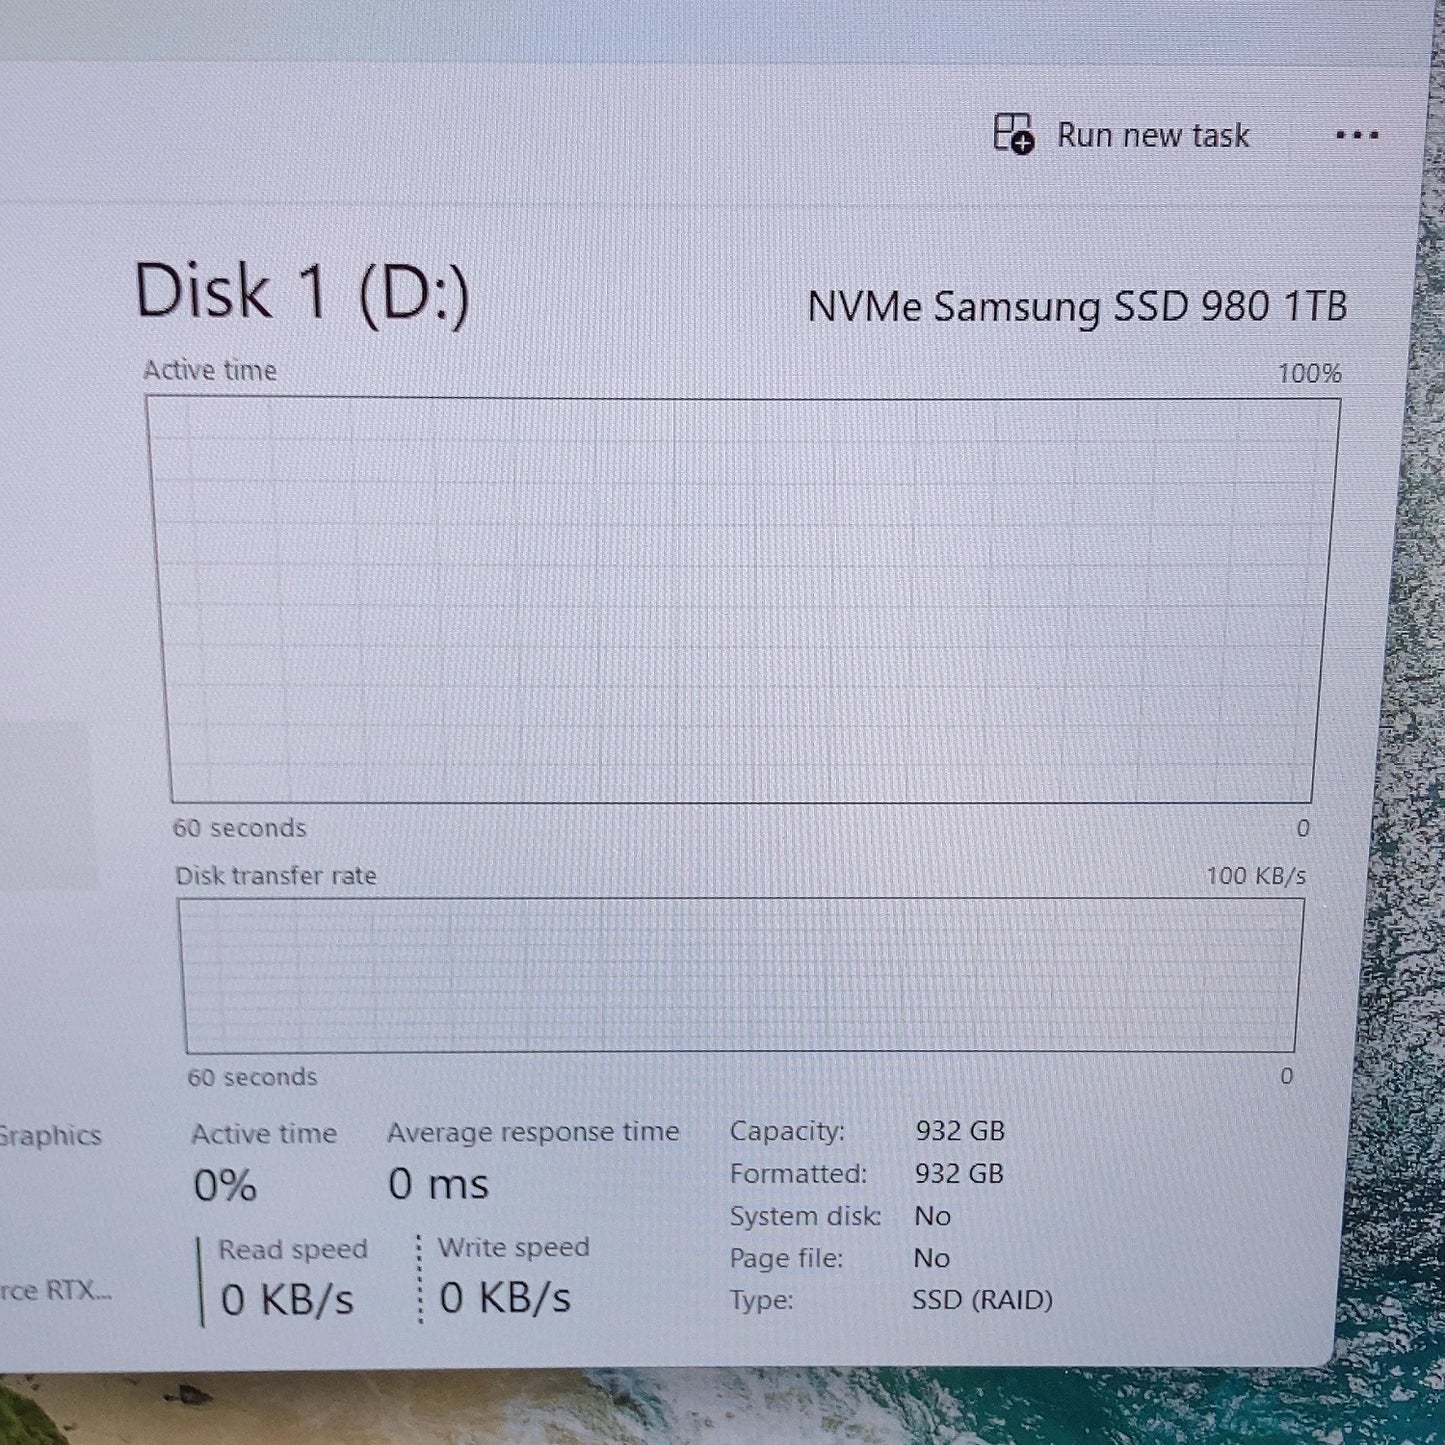Viewport: 1445px width, 1445px height.
Task: Click the 60 seconds label under transfer rate graph
Action: [x=252, y=1077]
